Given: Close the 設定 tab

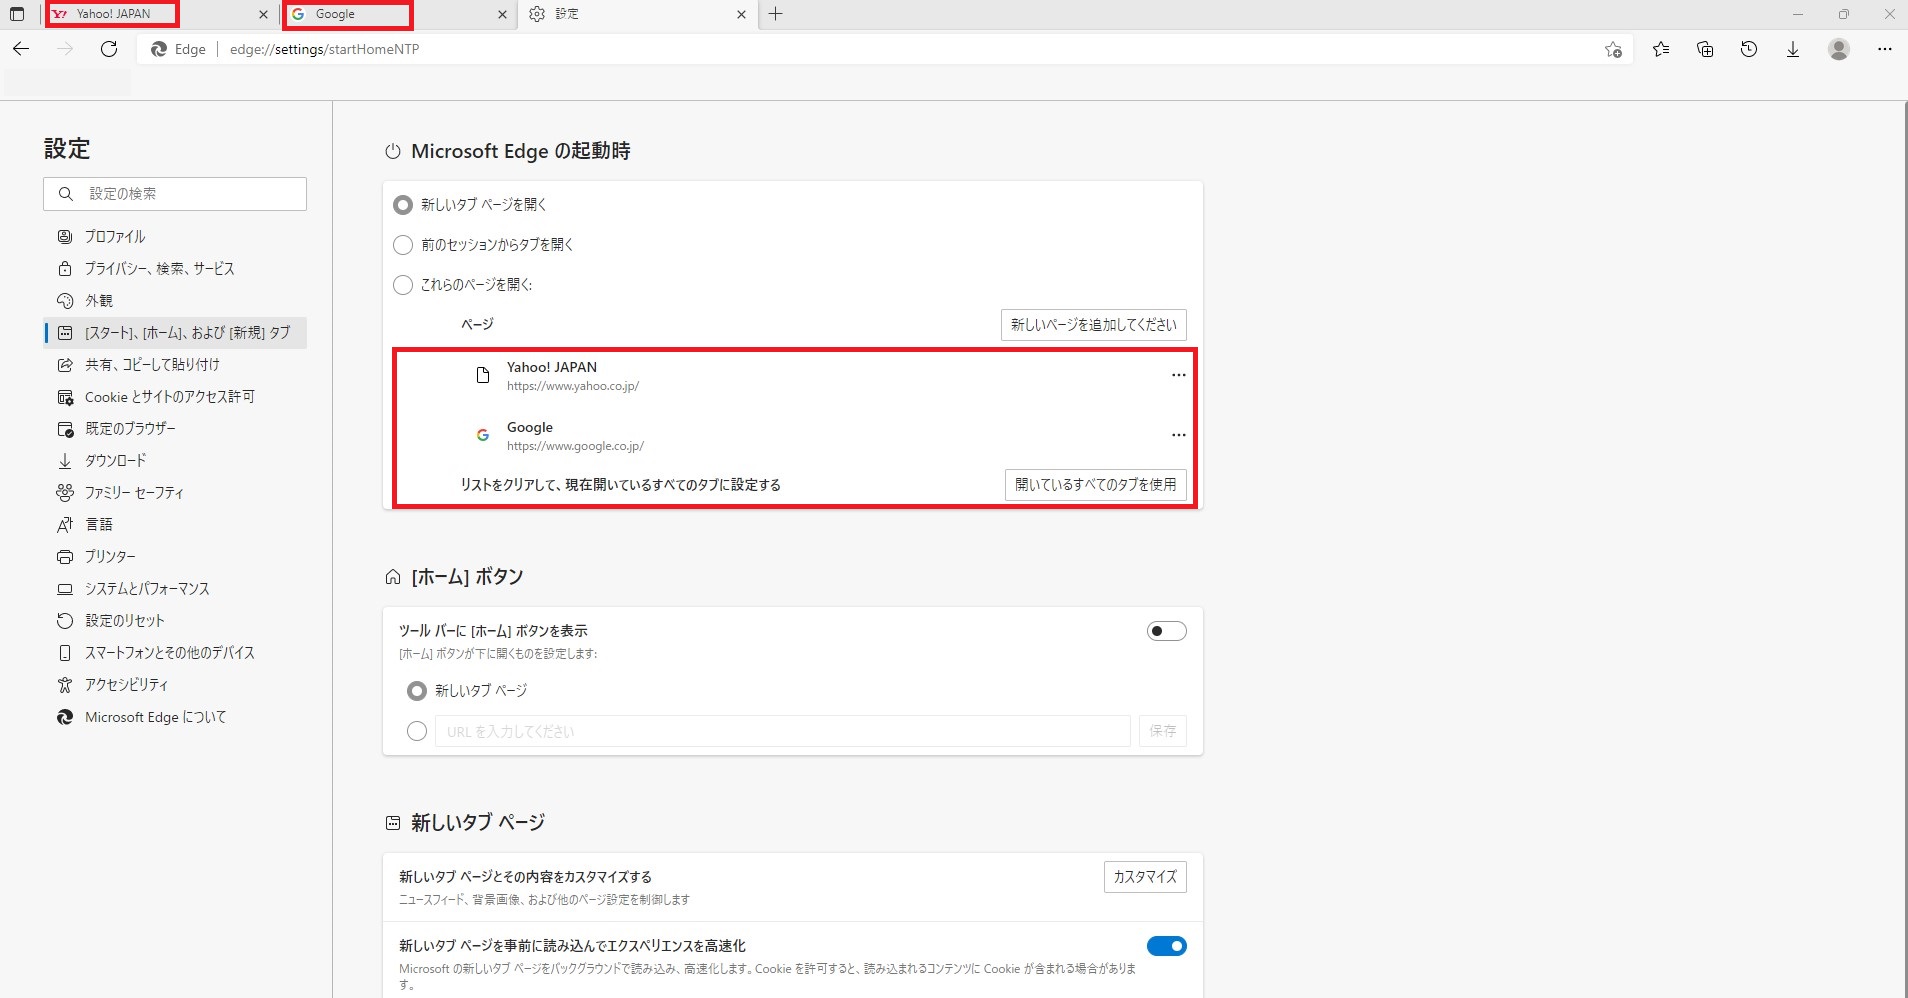Looking at the screenshot, I should 741,14.
